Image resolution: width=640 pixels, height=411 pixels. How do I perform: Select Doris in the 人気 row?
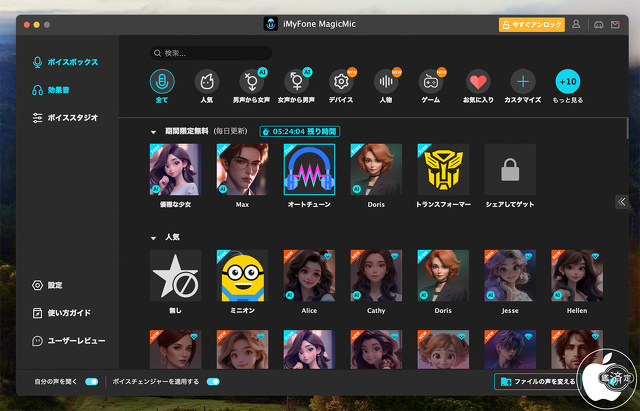(443, 275)
